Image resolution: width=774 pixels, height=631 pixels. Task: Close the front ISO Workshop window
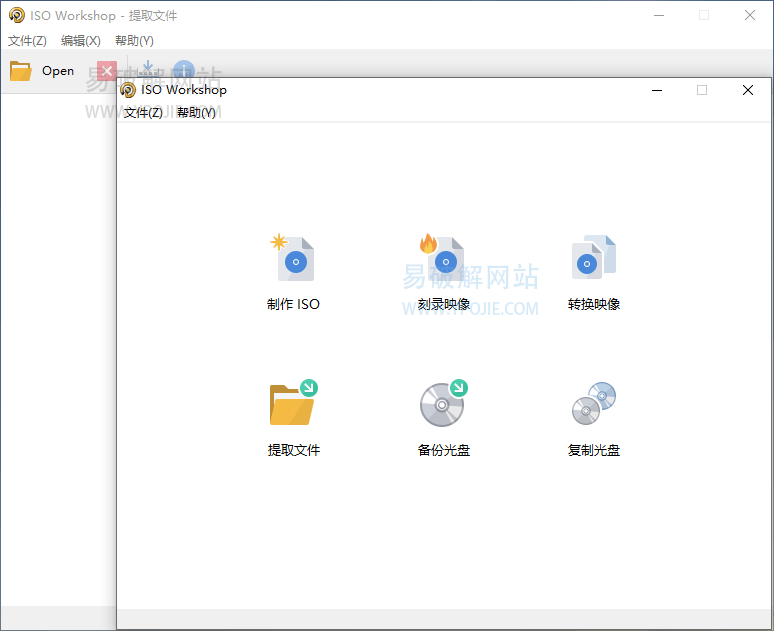pyautogui.click(x=748, y=90)
